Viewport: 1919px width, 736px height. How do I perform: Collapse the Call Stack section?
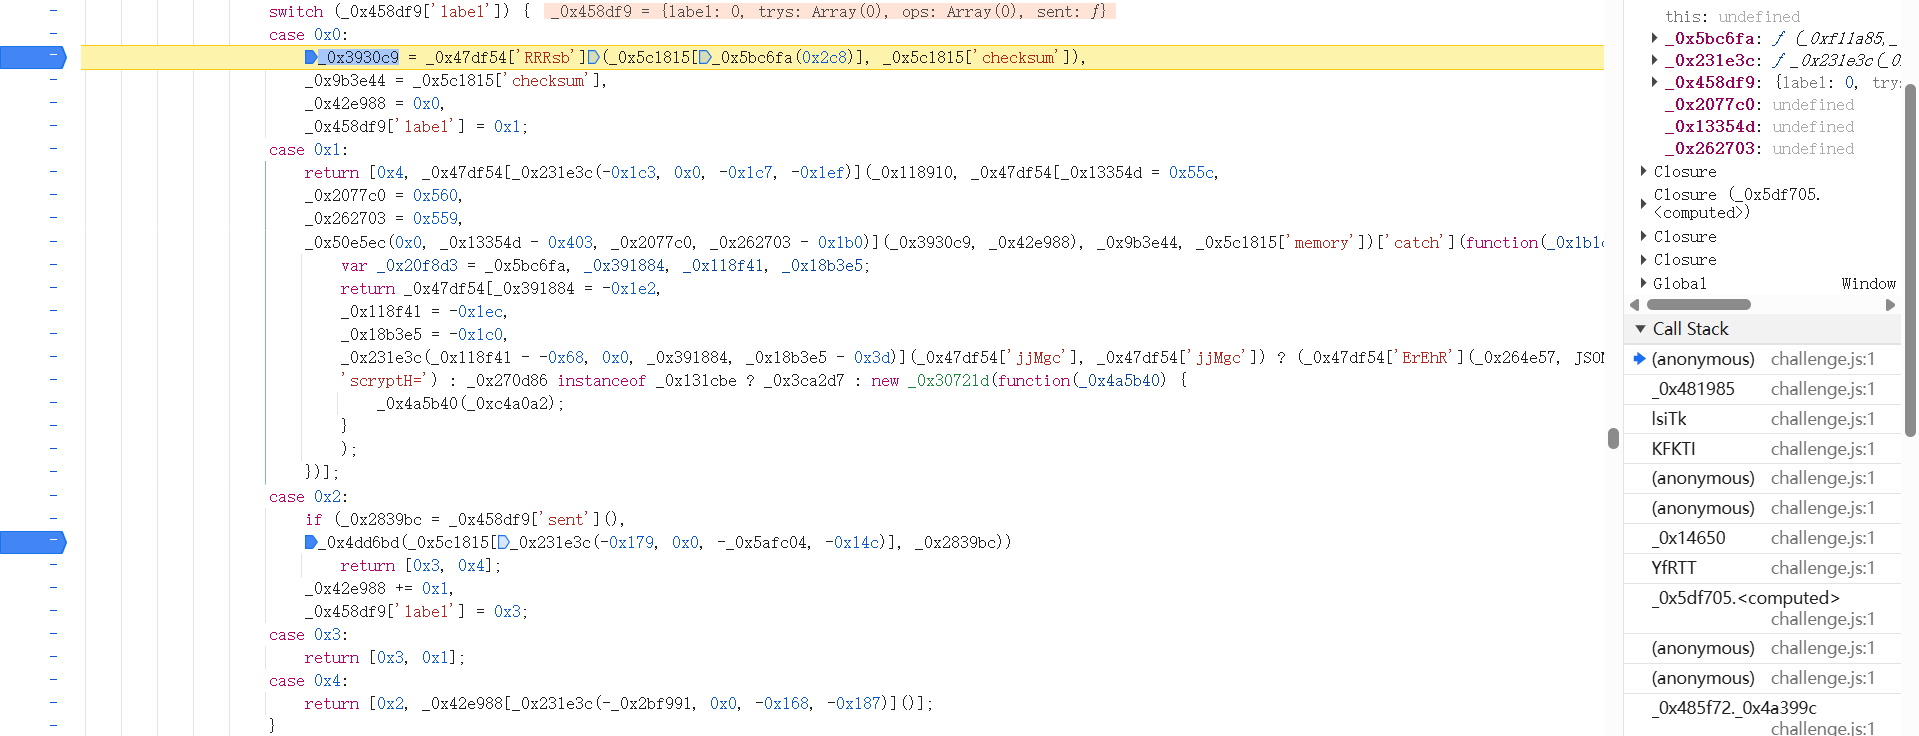pos(1640,329)
